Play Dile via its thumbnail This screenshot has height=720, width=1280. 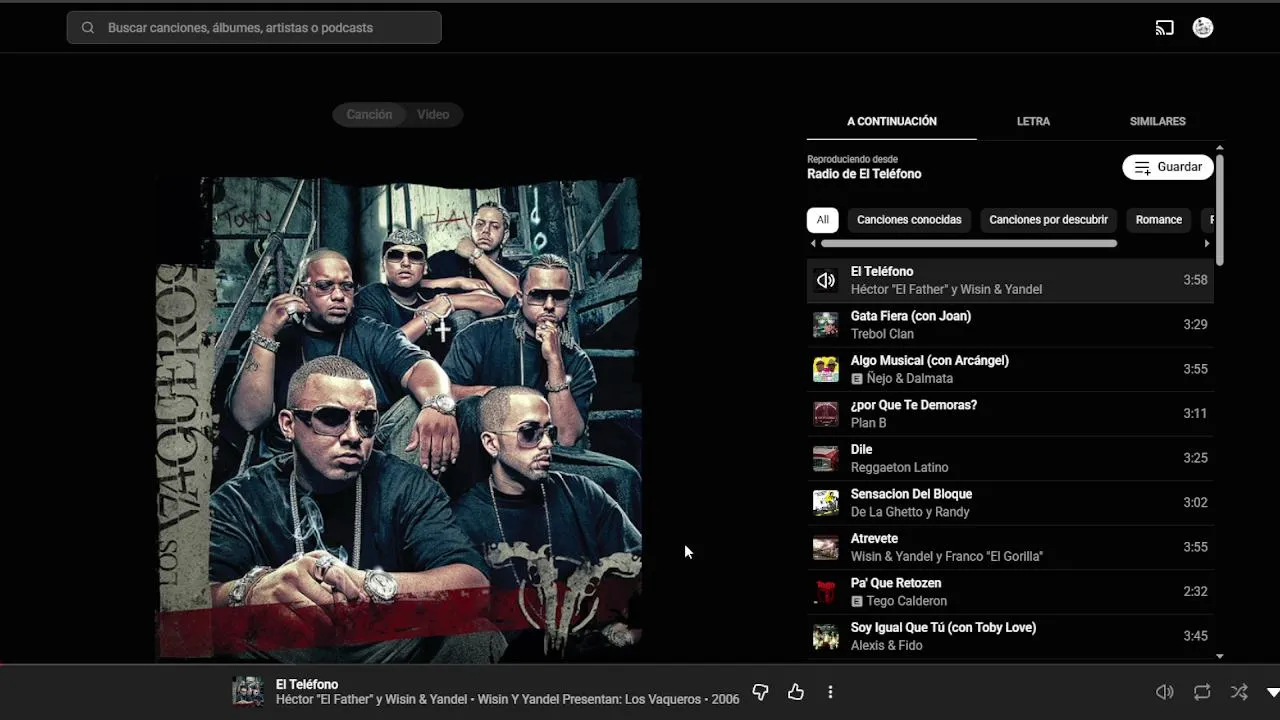826,459
